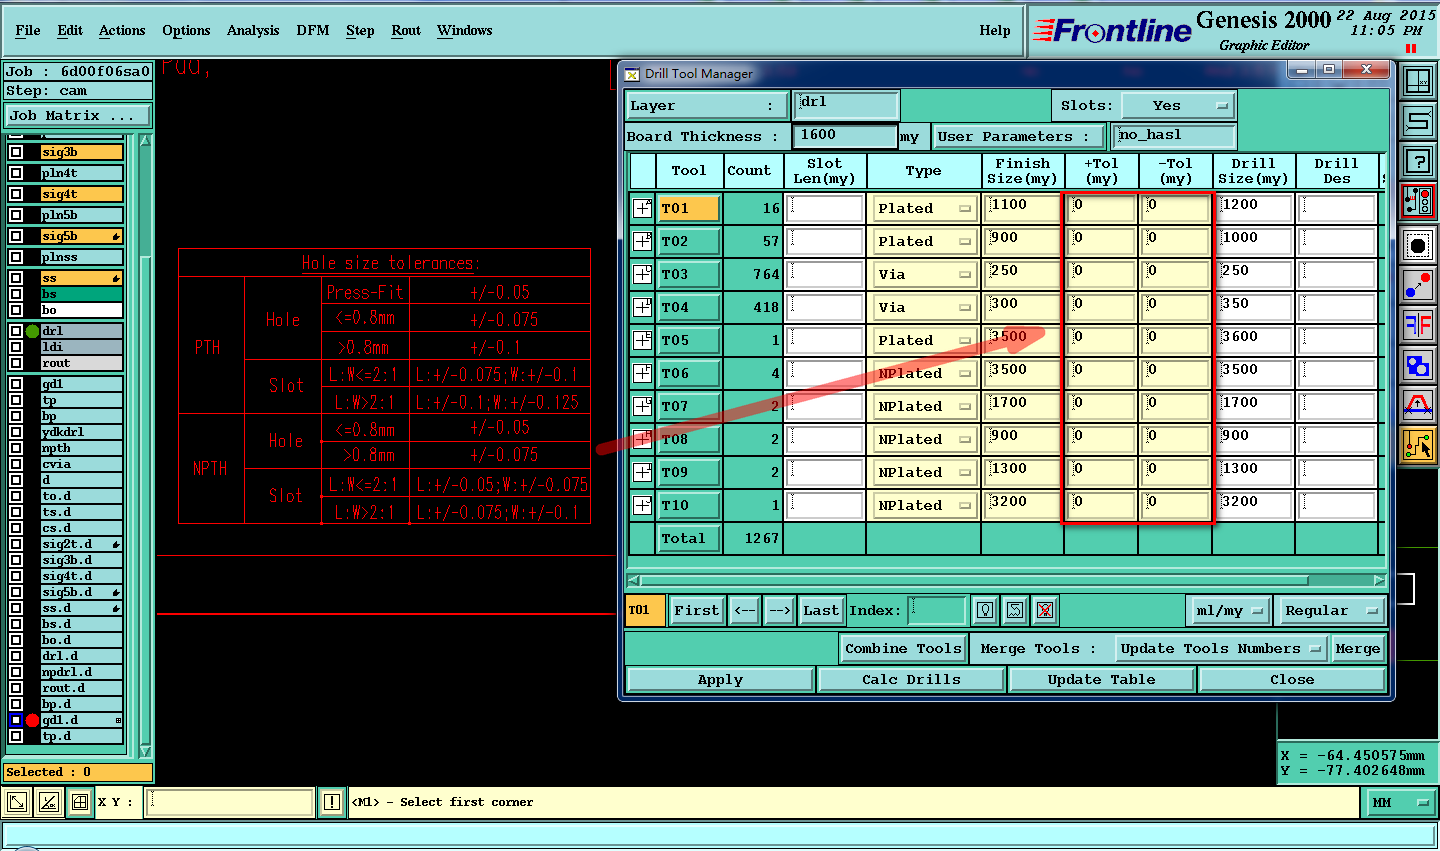Click the mirrored F flip icon

[1418, 325]
